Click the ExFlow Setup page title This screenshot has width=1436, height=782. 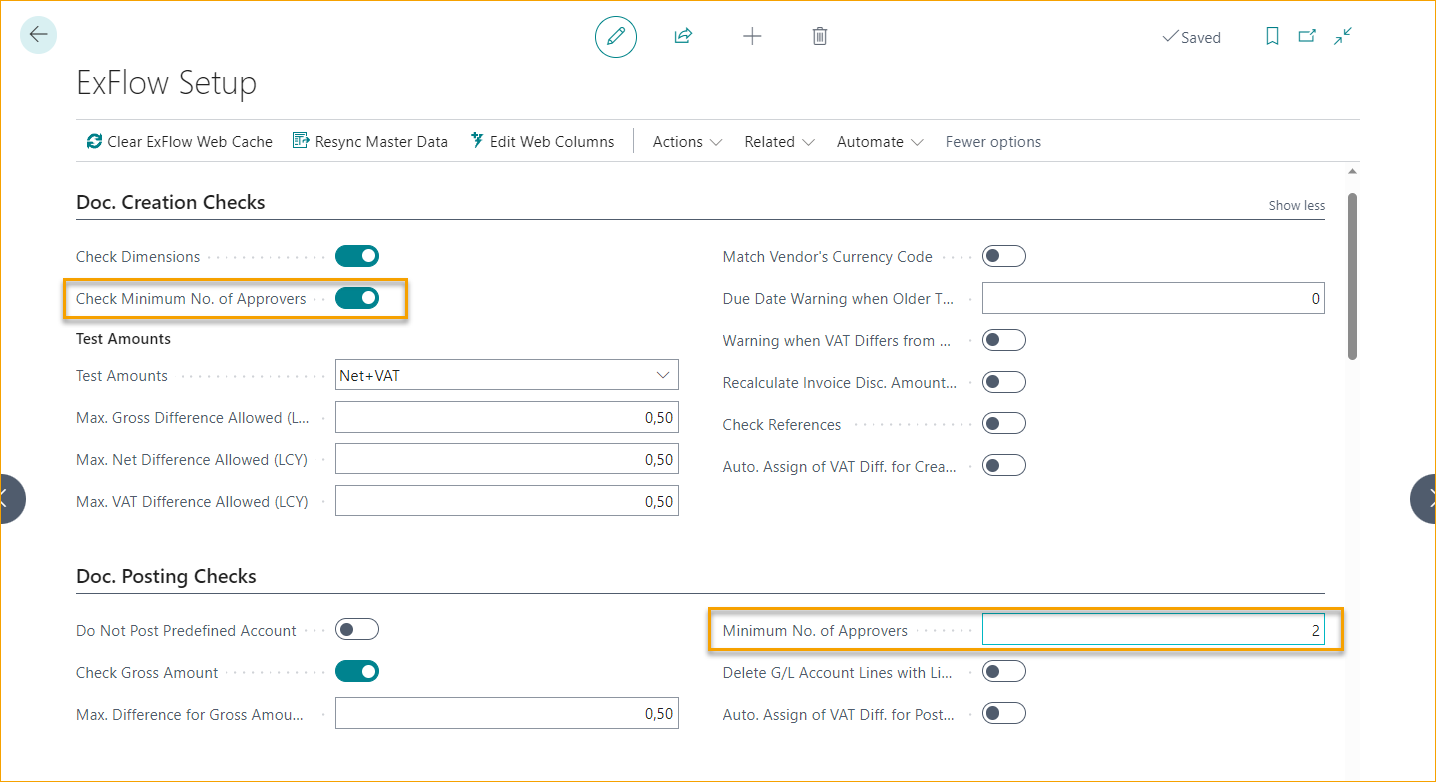click(167, 83)
